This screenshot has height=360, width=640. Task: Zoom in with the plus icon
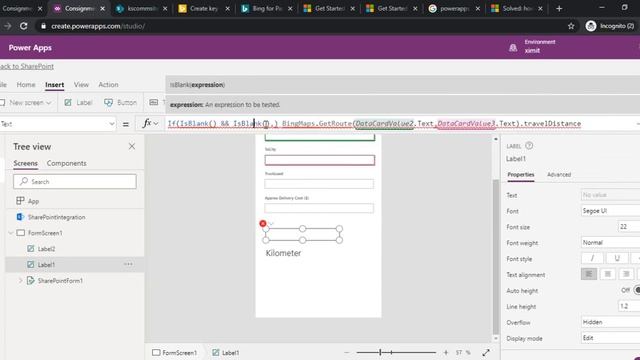point(446,352)
